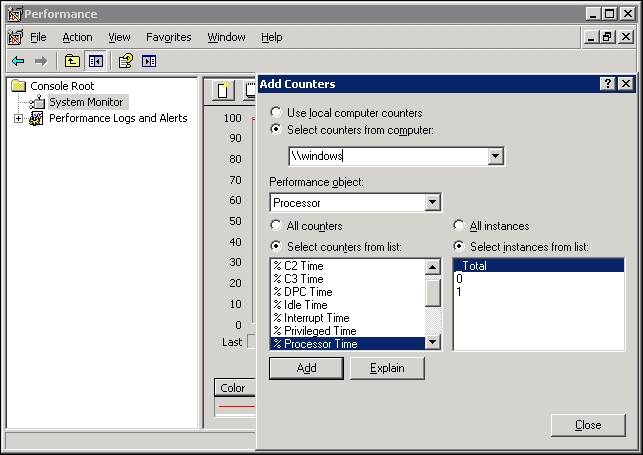This screenshot has height=455, width=643.
Task: Toggle Show/Hide Console Tree icon
Action: [95, 61]
